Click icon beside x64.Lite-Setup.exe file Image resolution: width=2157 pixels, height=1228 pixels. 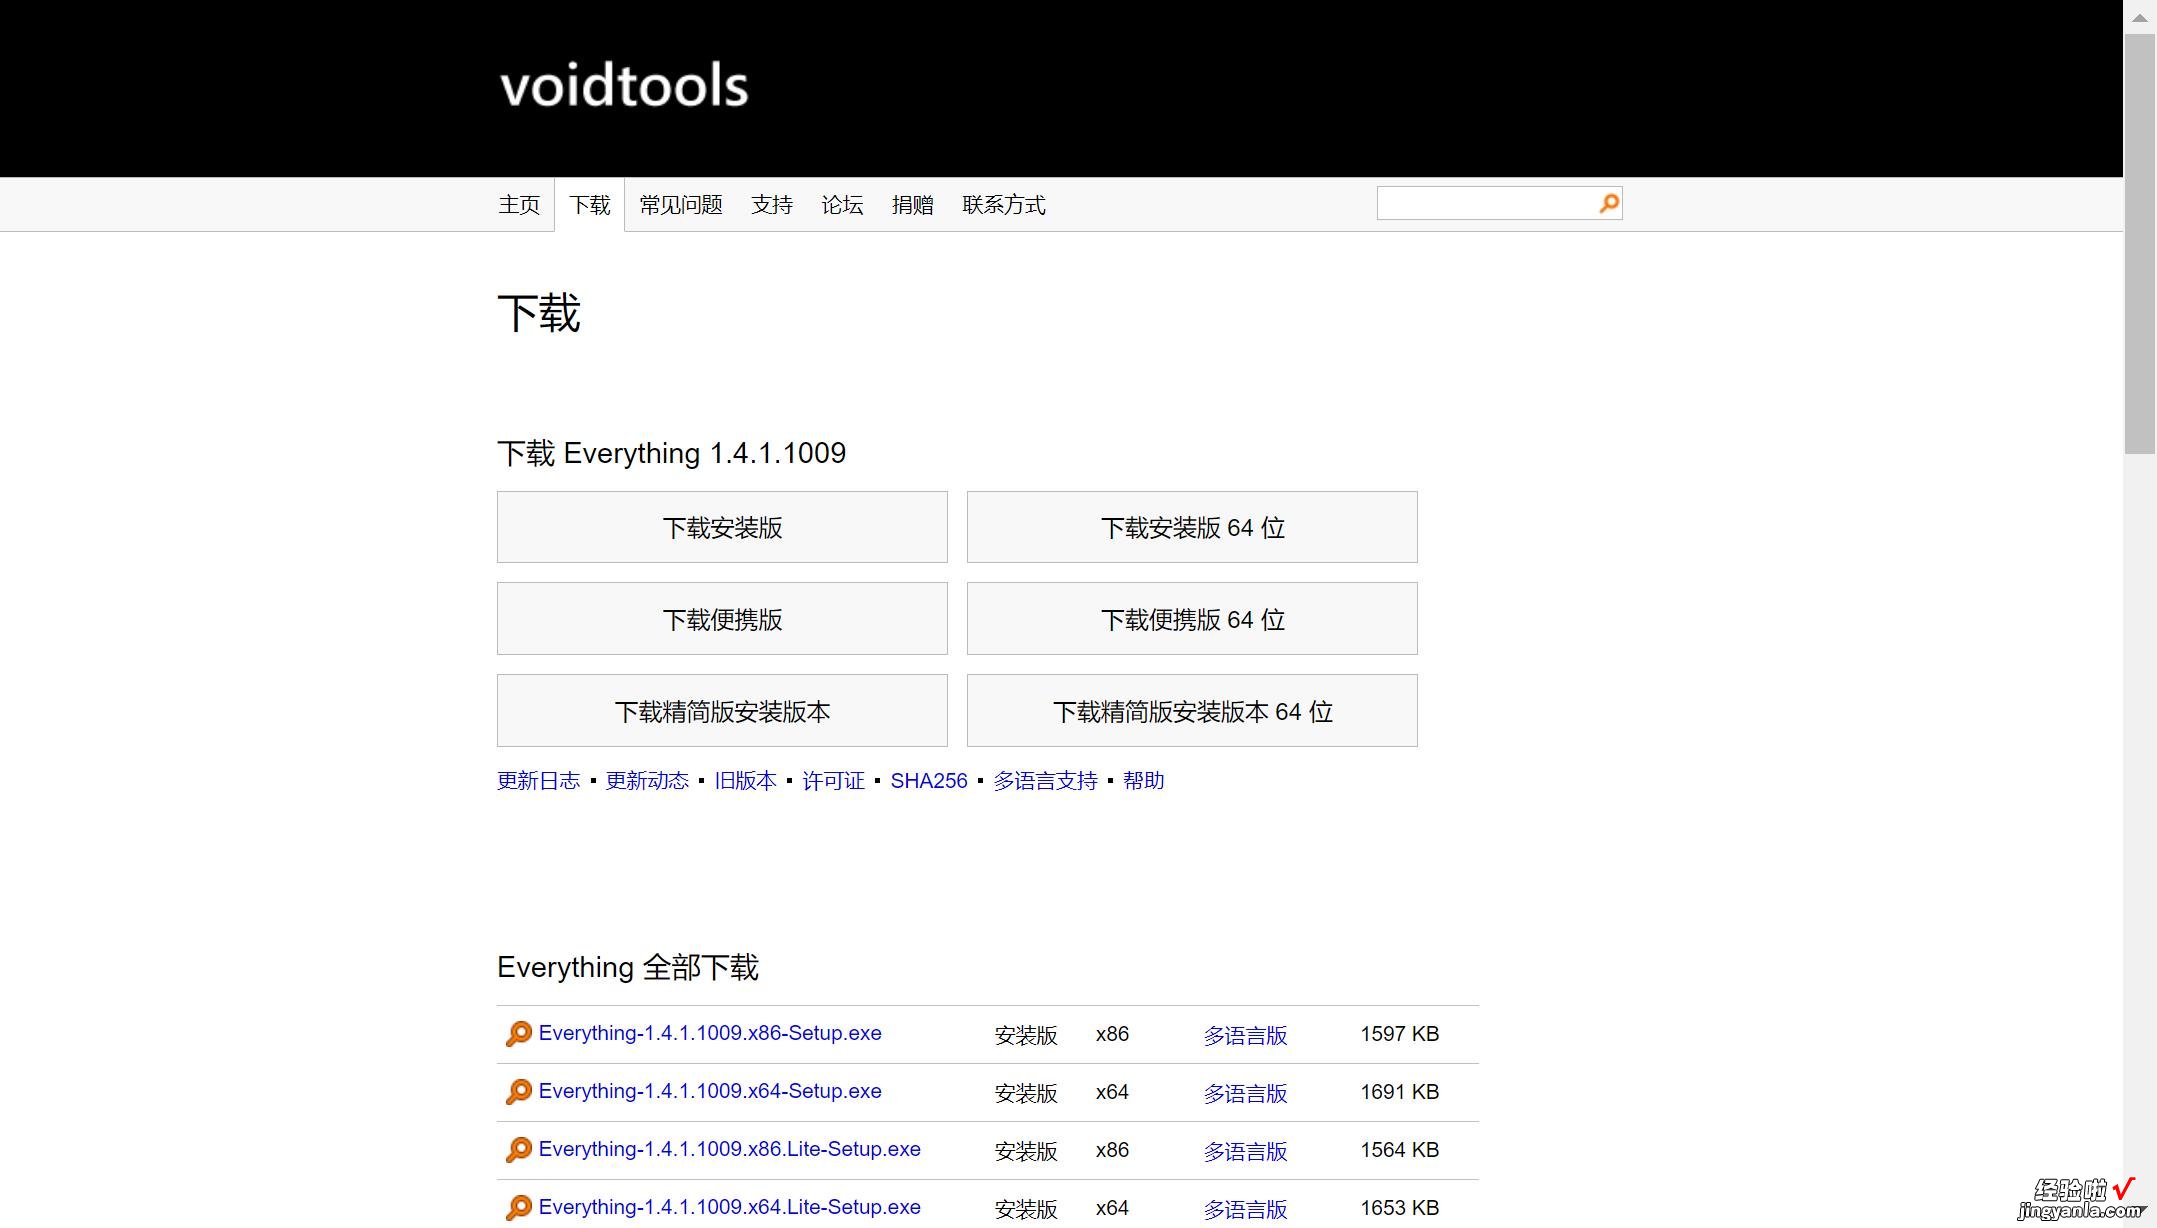518,1207
